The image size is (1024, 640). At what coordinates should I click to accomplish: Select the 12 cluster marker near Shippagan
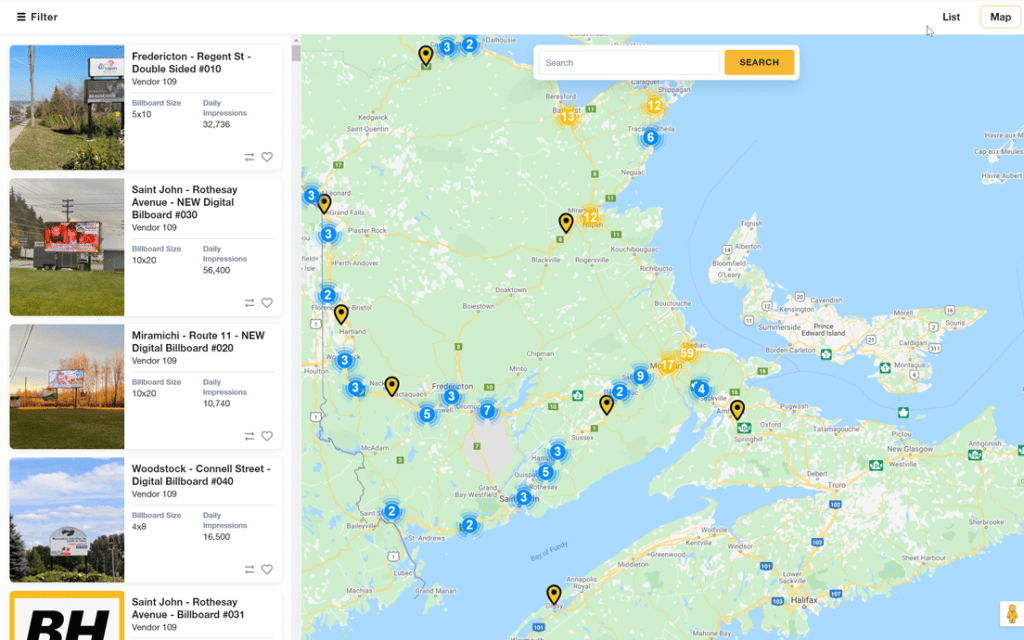(x=654, y=106)
